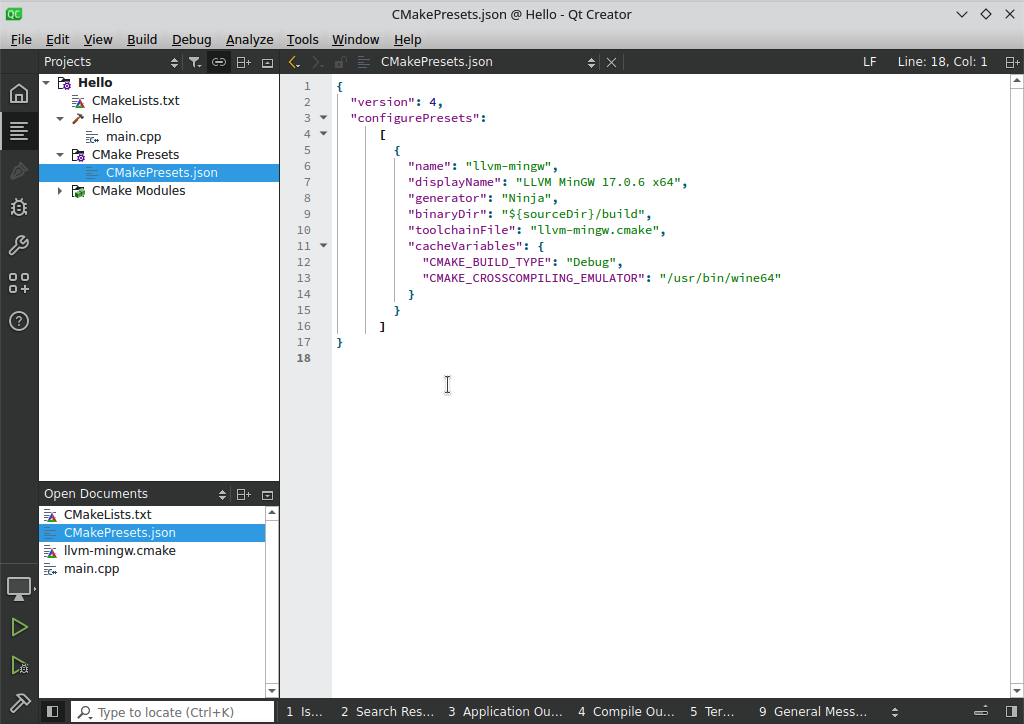This screenshot has width=1024, height=724.
Task: Open the Compile Output pane tab
Action: [x=626, y=712]
